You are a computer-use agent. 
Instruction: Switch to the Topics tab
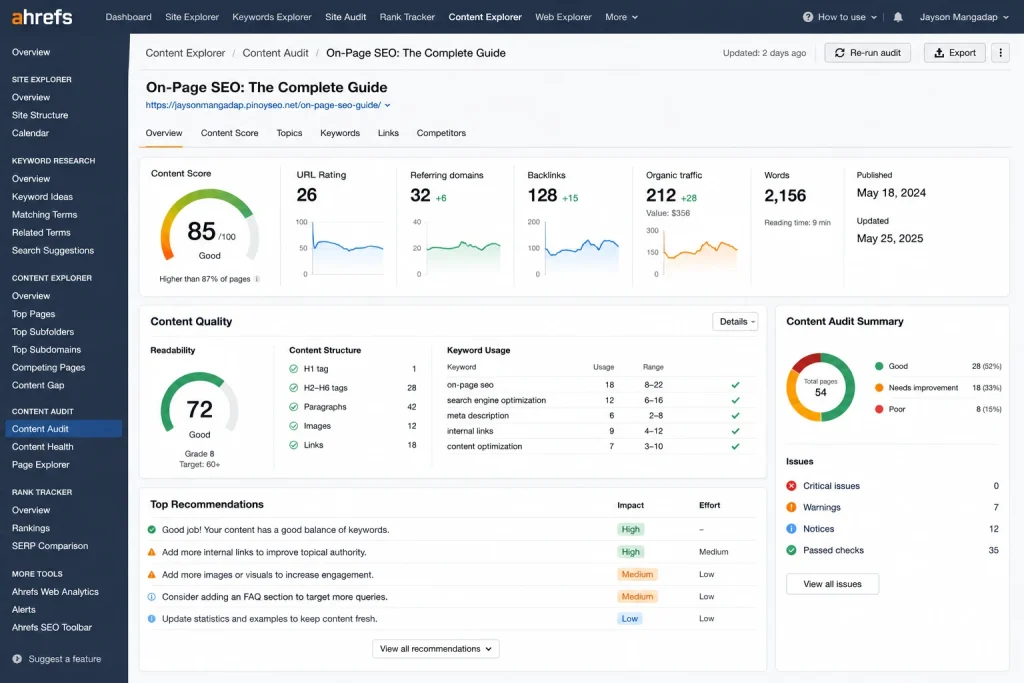click(289, 133)
